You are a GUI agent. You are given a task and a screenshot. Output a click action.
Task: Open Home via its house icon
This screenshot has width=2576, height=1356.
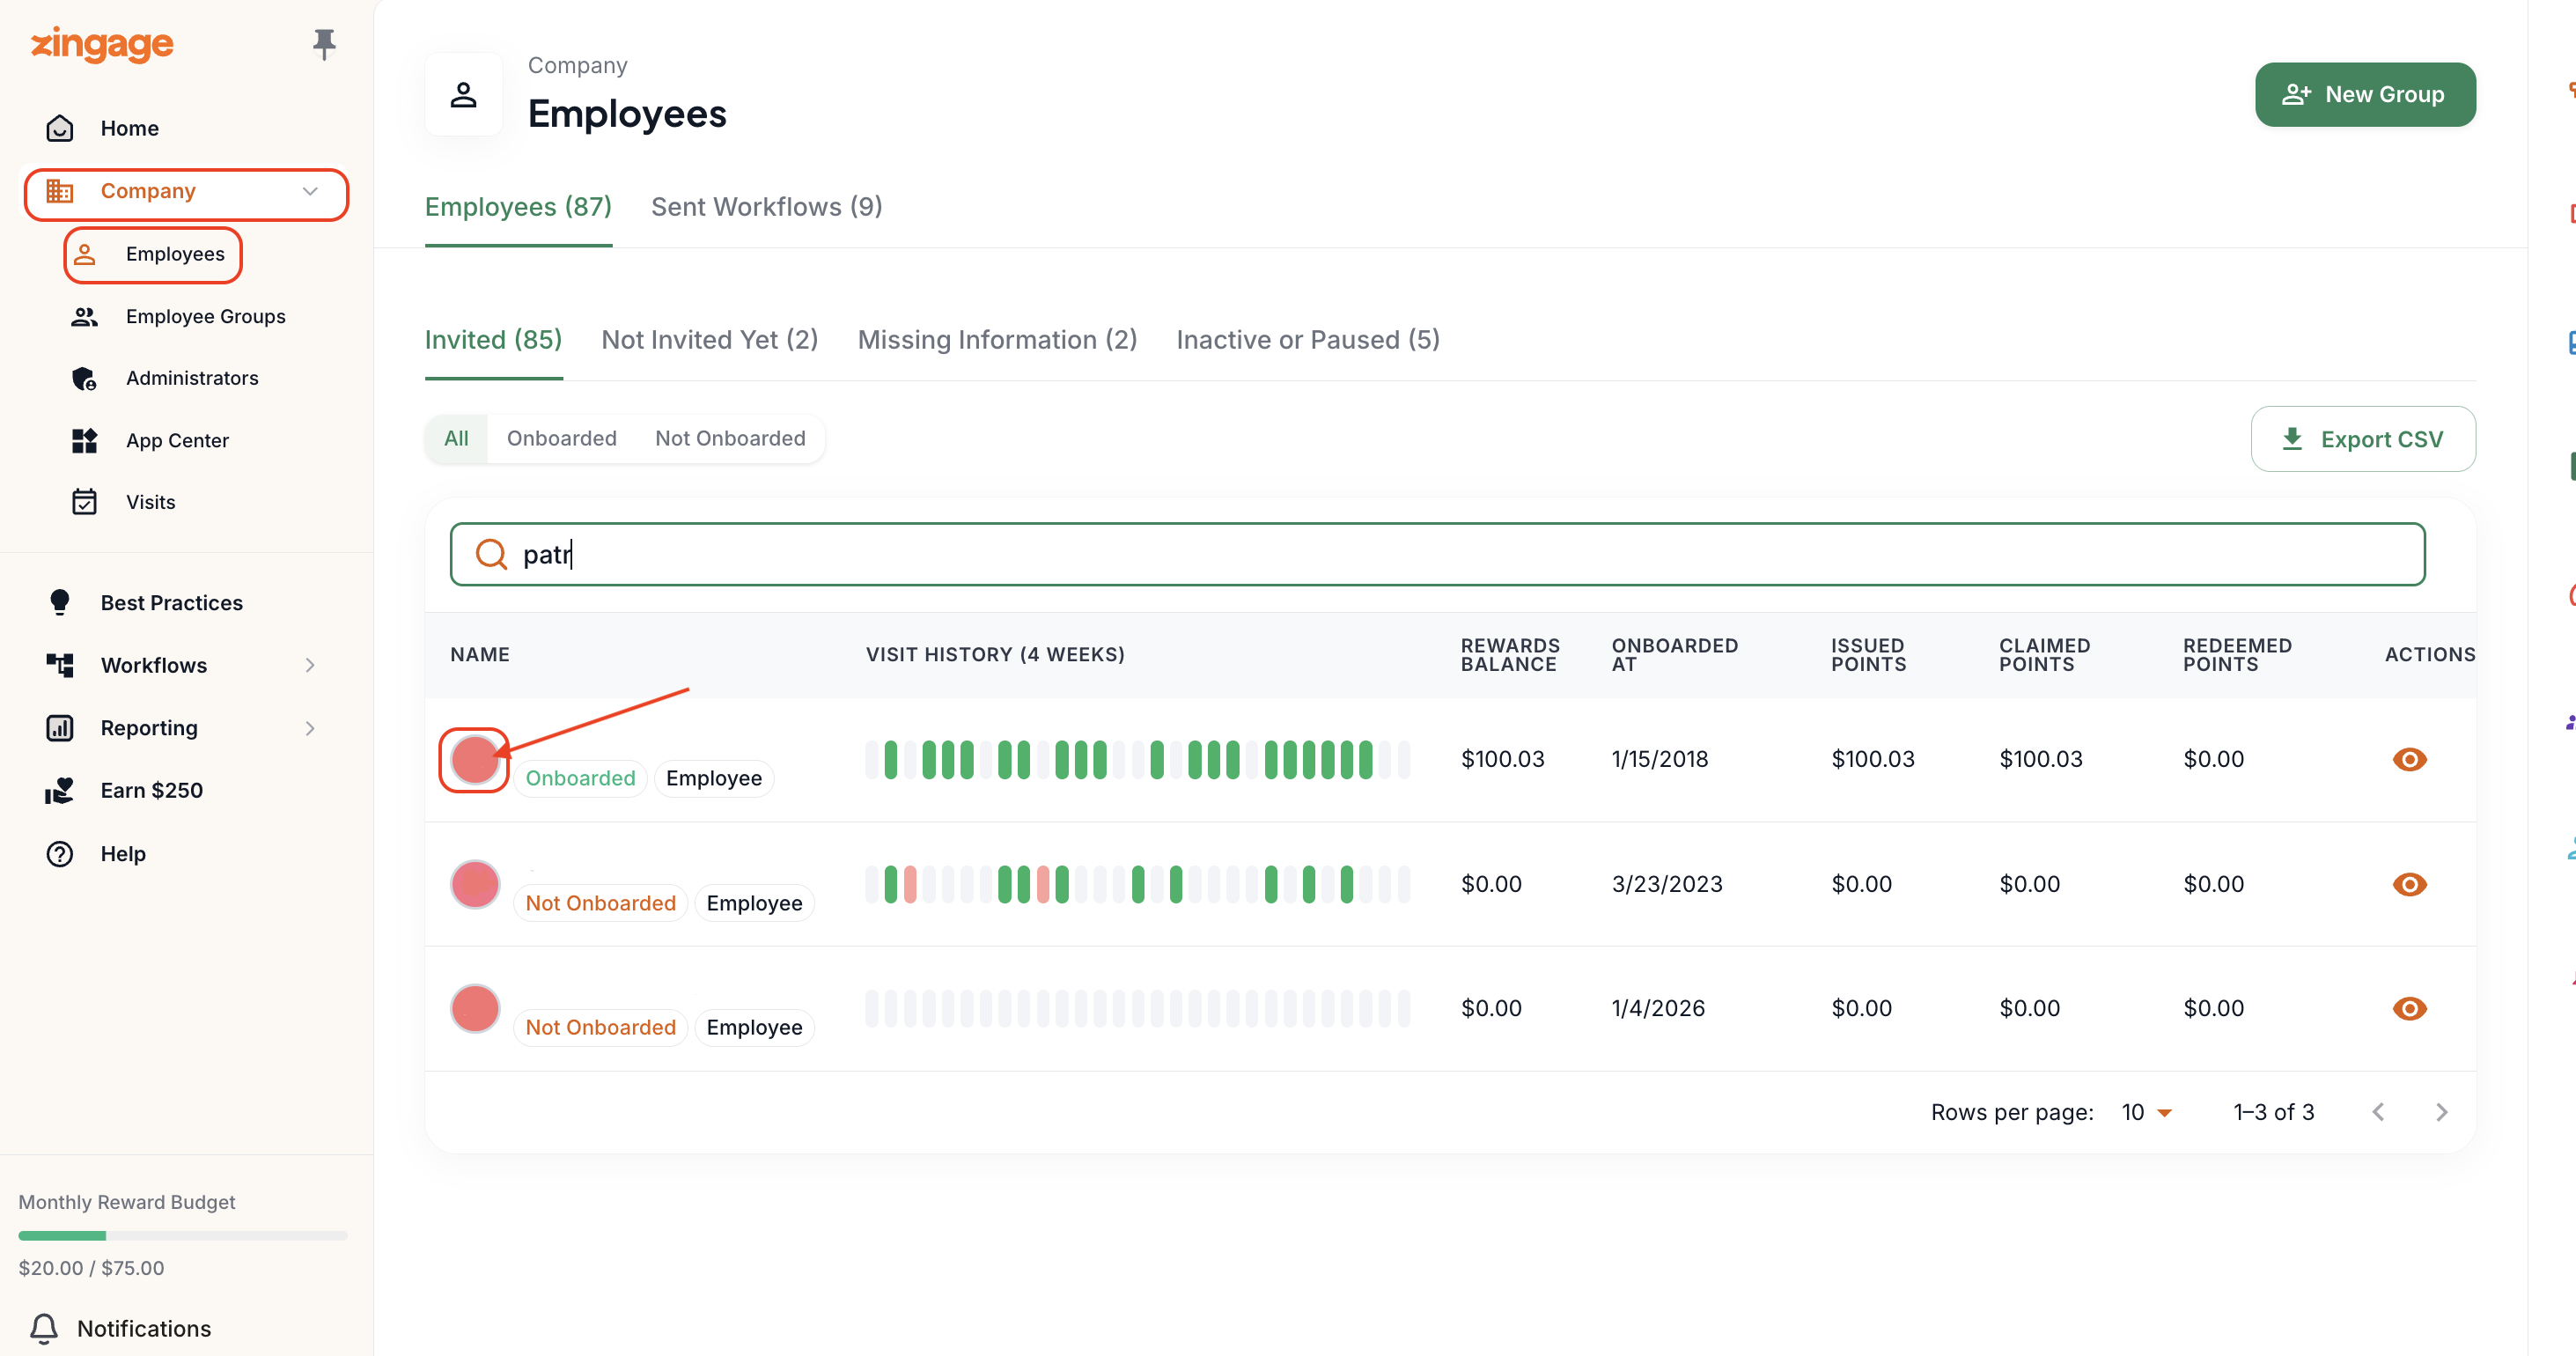pyautogui.click(x=60, y=128)
